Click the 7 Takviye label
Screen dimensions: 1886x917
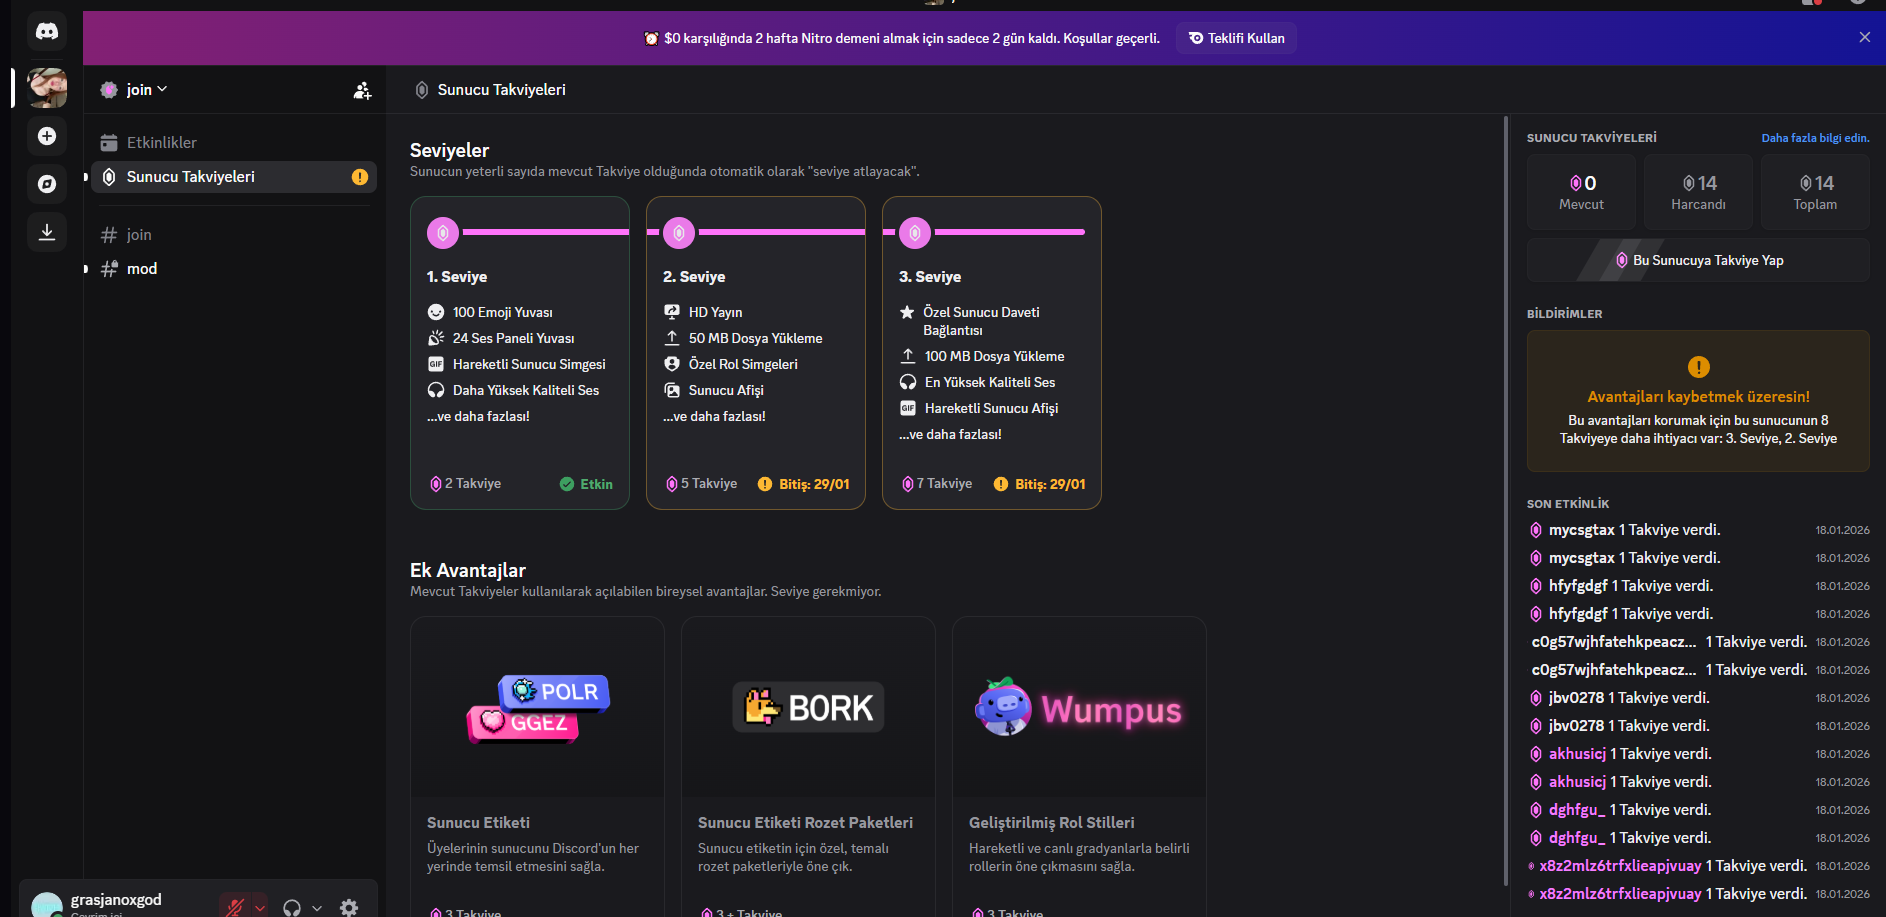944,484
